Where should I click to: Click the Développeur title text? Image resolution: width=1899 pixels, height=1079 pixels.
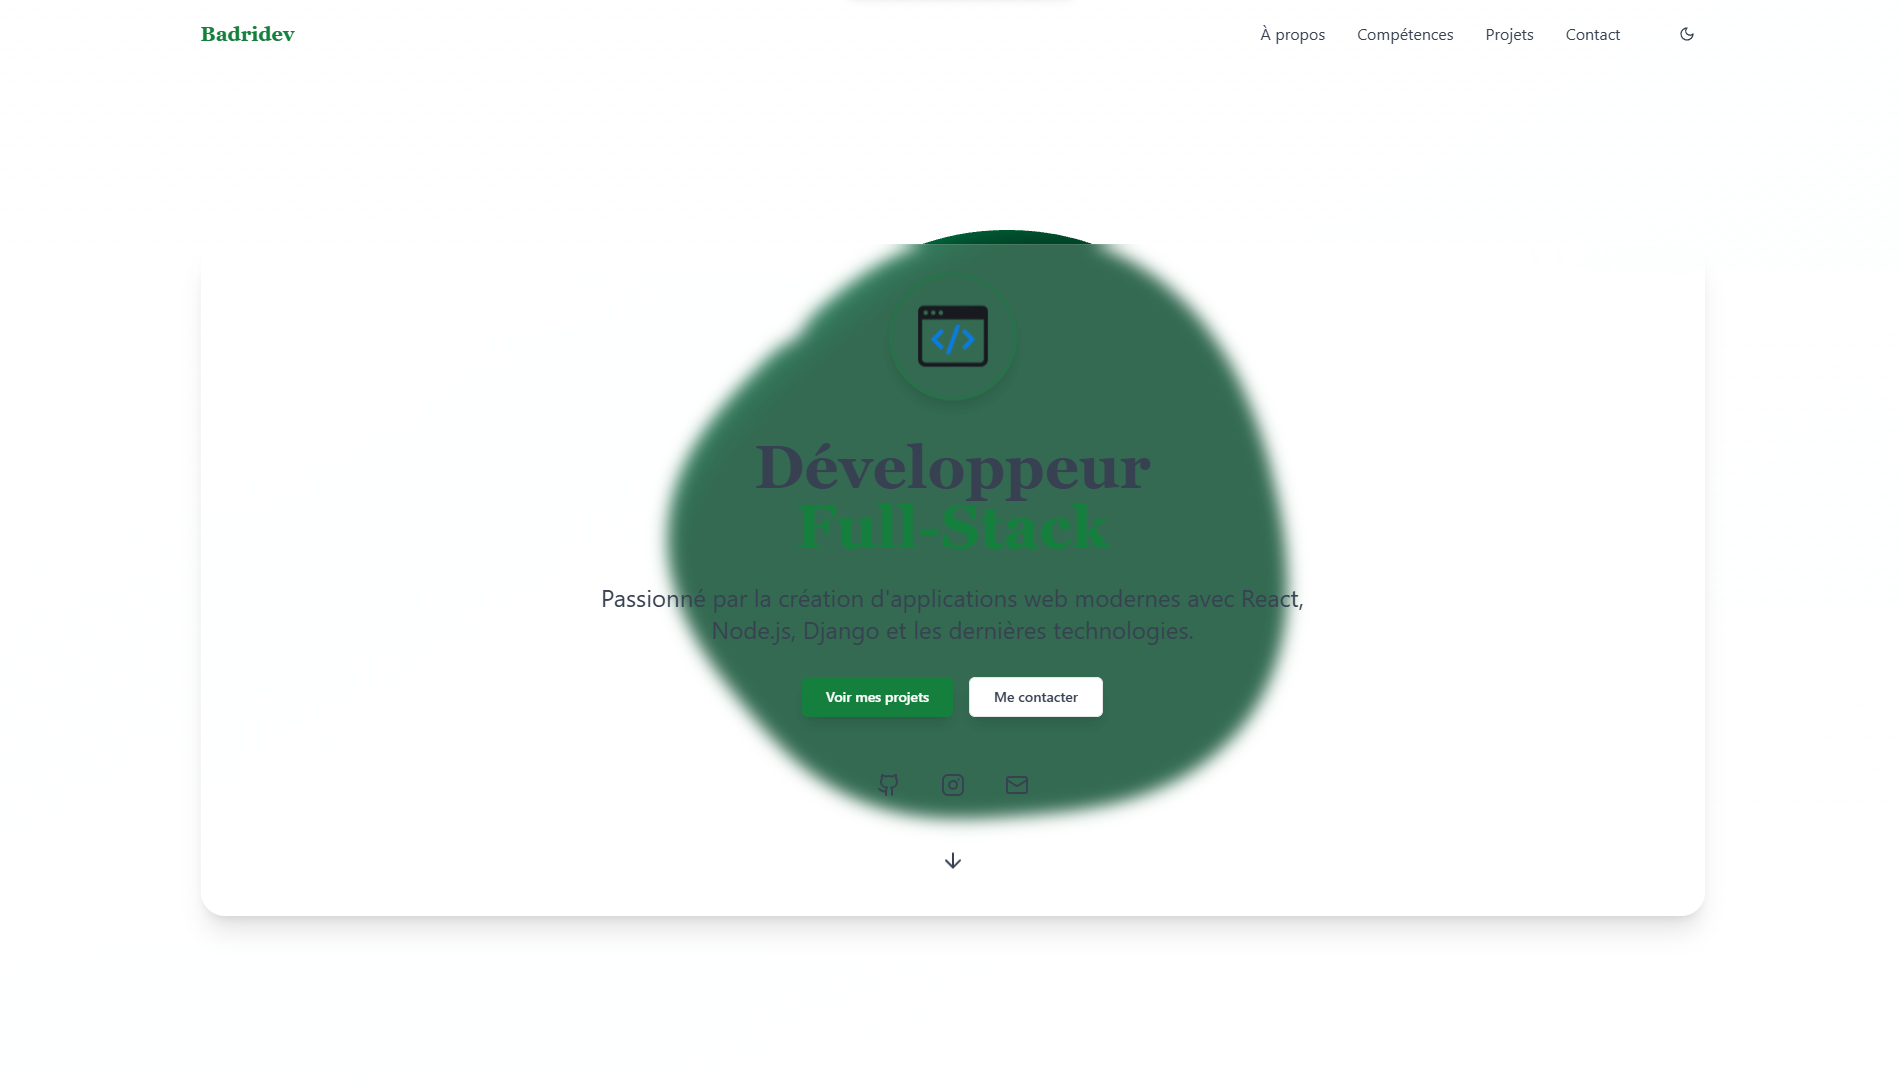point(952,465)
